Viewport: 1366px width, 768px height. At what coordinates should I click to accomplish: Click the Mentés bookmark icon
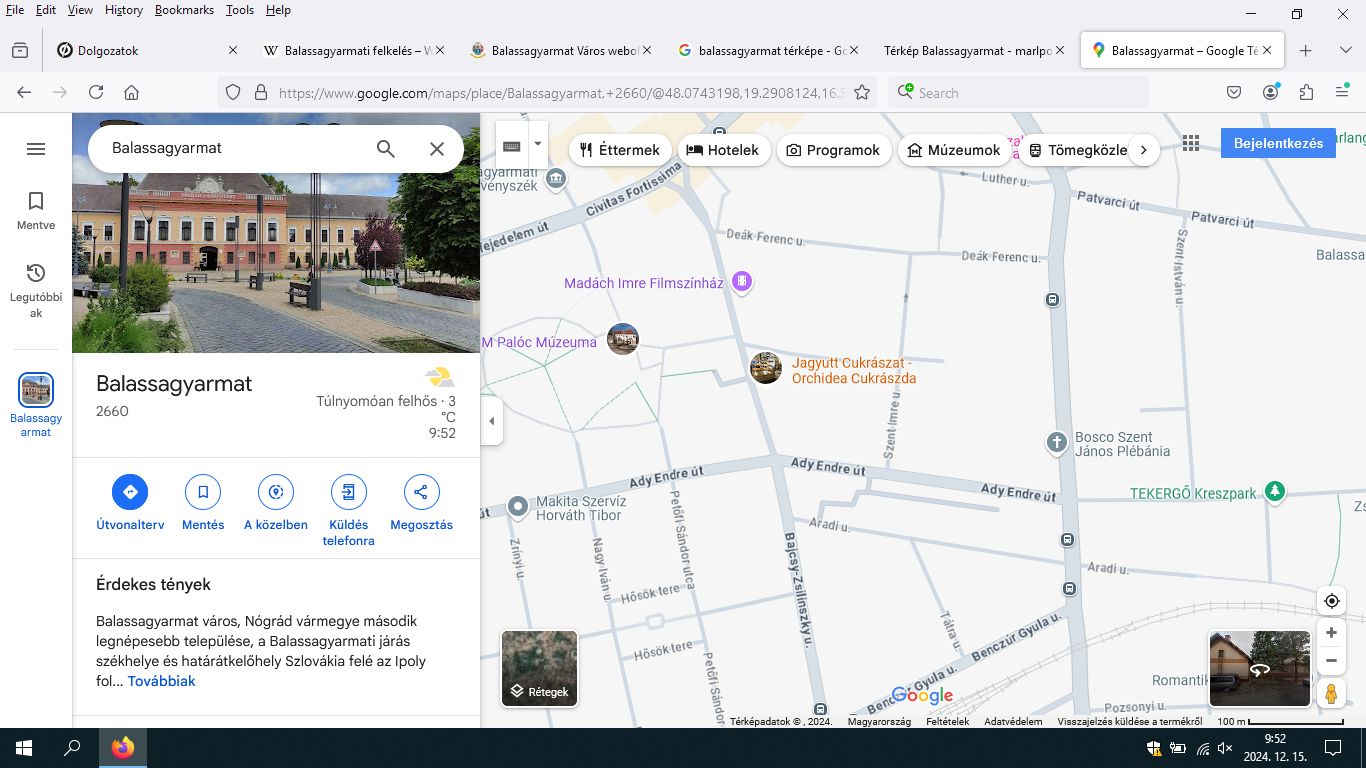[203, 492]
